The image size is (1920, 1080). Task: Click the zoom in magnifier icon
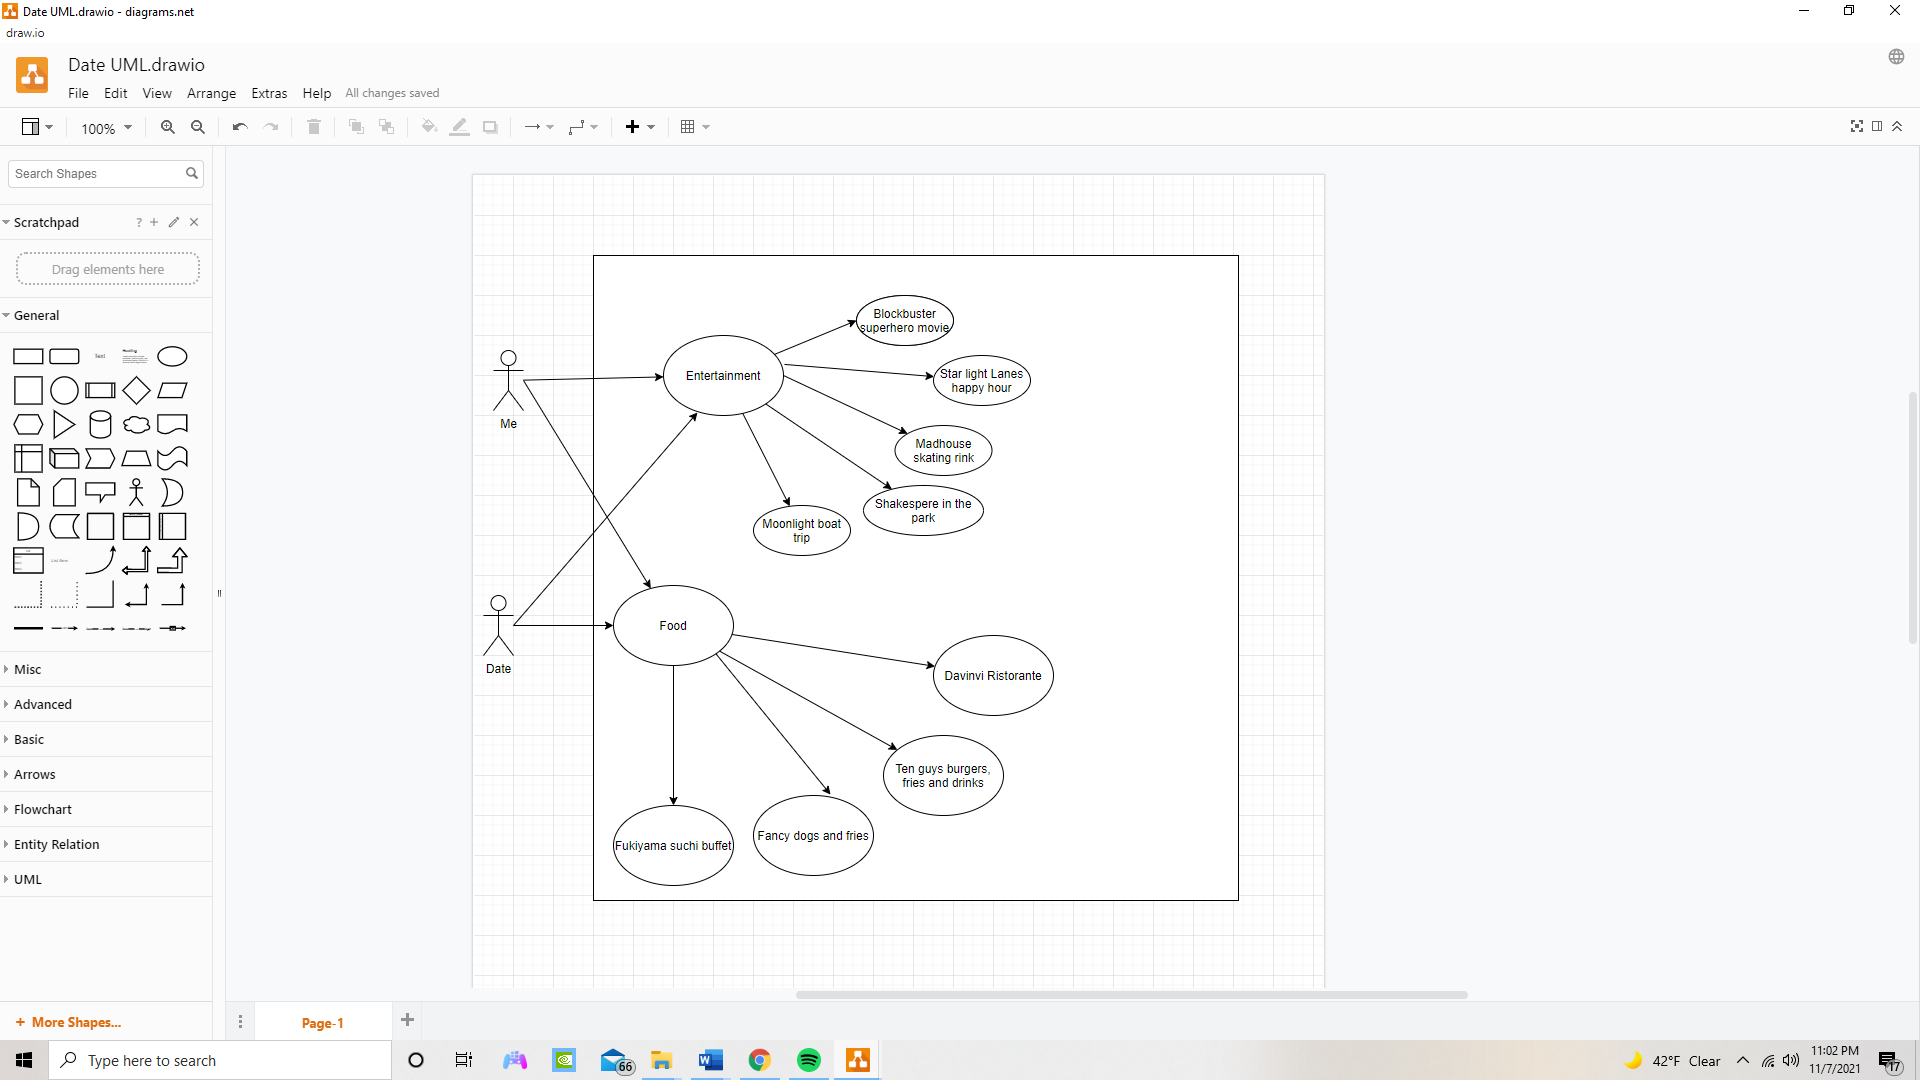[x=168, y=127]
